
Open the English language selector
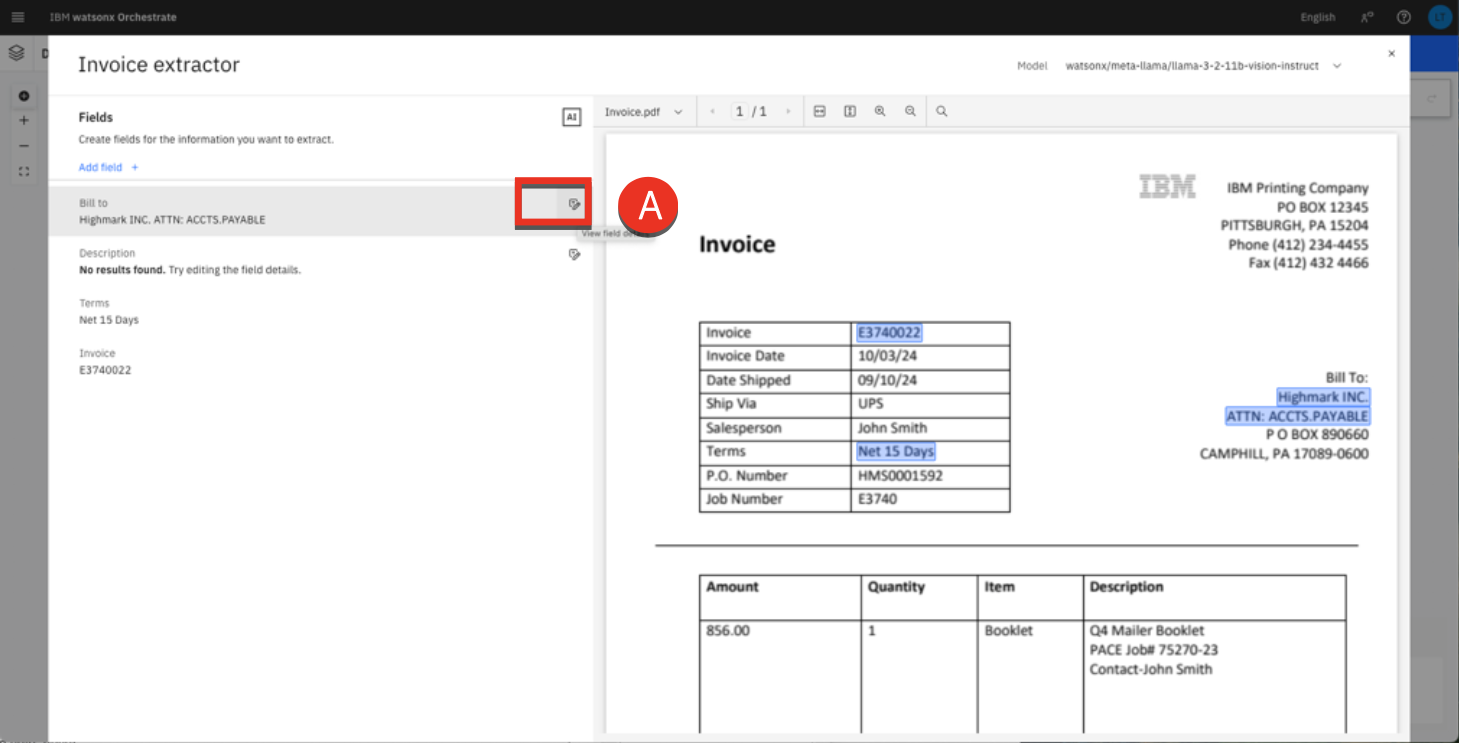(1317, 17)
